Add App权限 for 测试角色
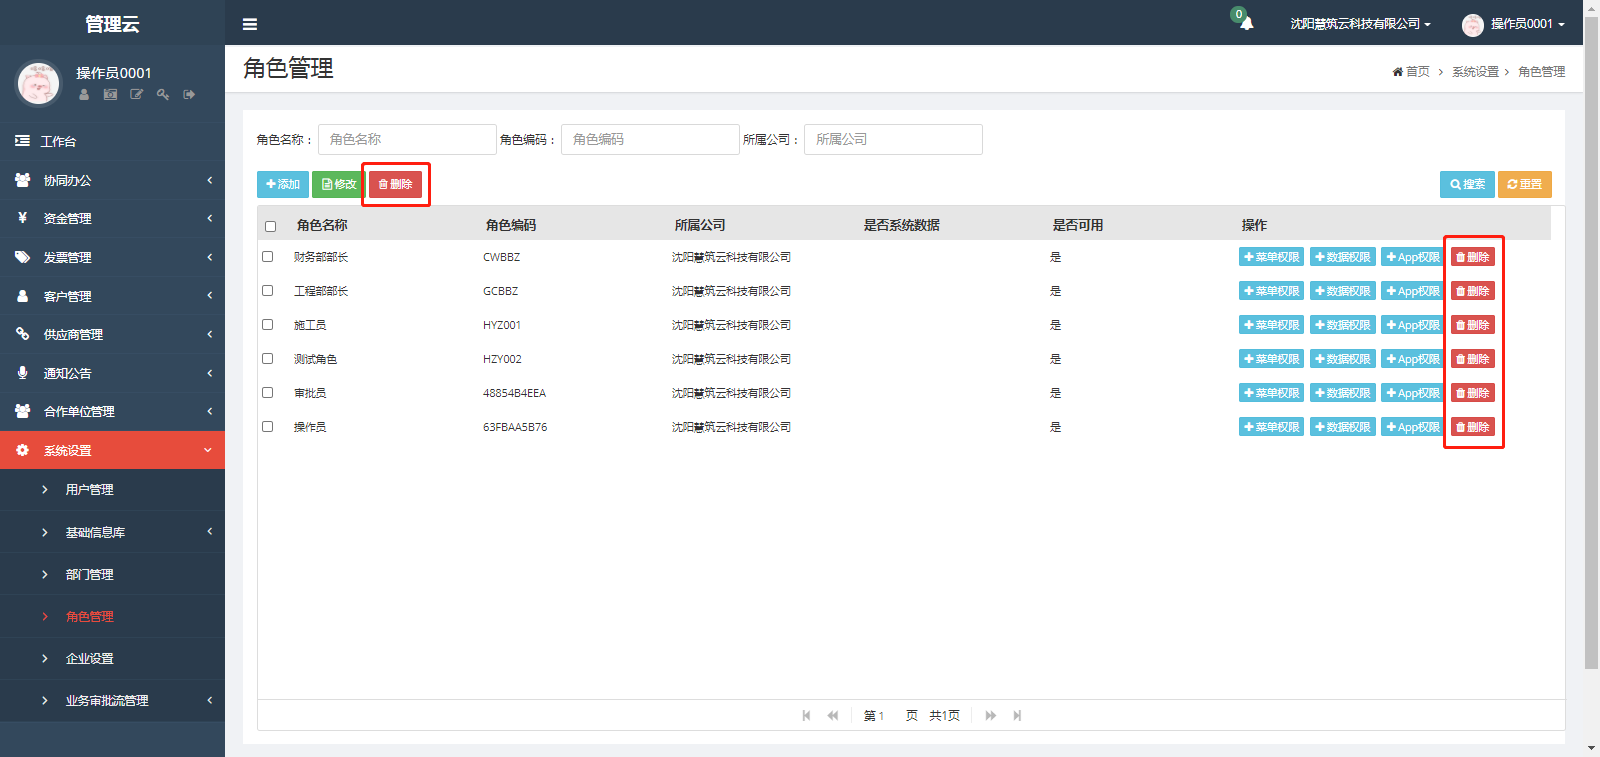Image resolution: width=1600 pixels, height=757 pixels. [x=1413, y=359]
